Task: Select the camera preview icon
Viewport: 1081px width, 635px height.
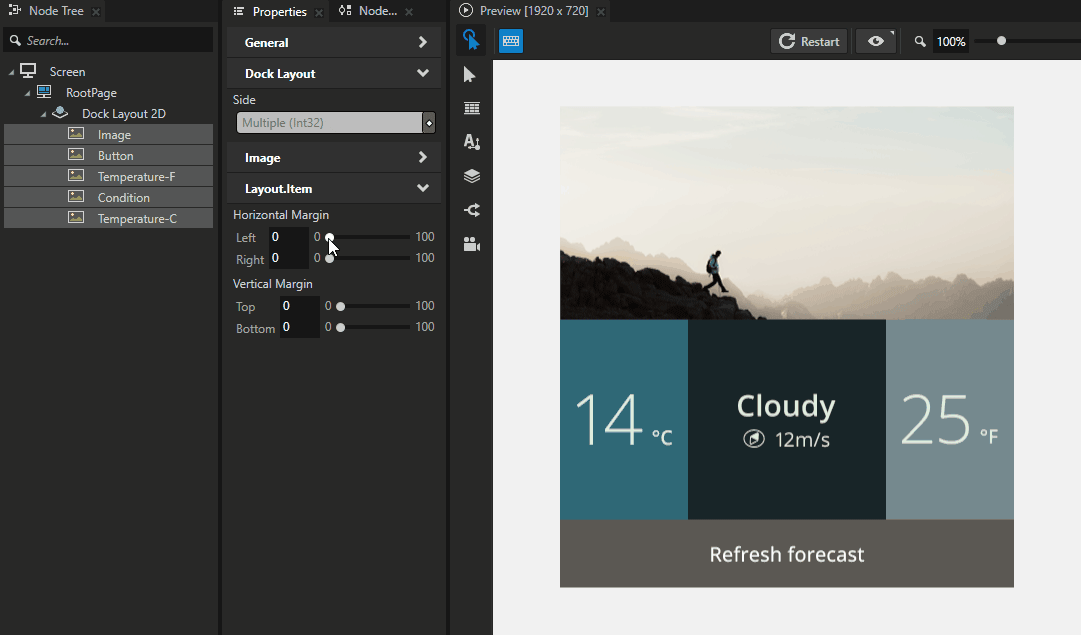Action: [471, 244]
